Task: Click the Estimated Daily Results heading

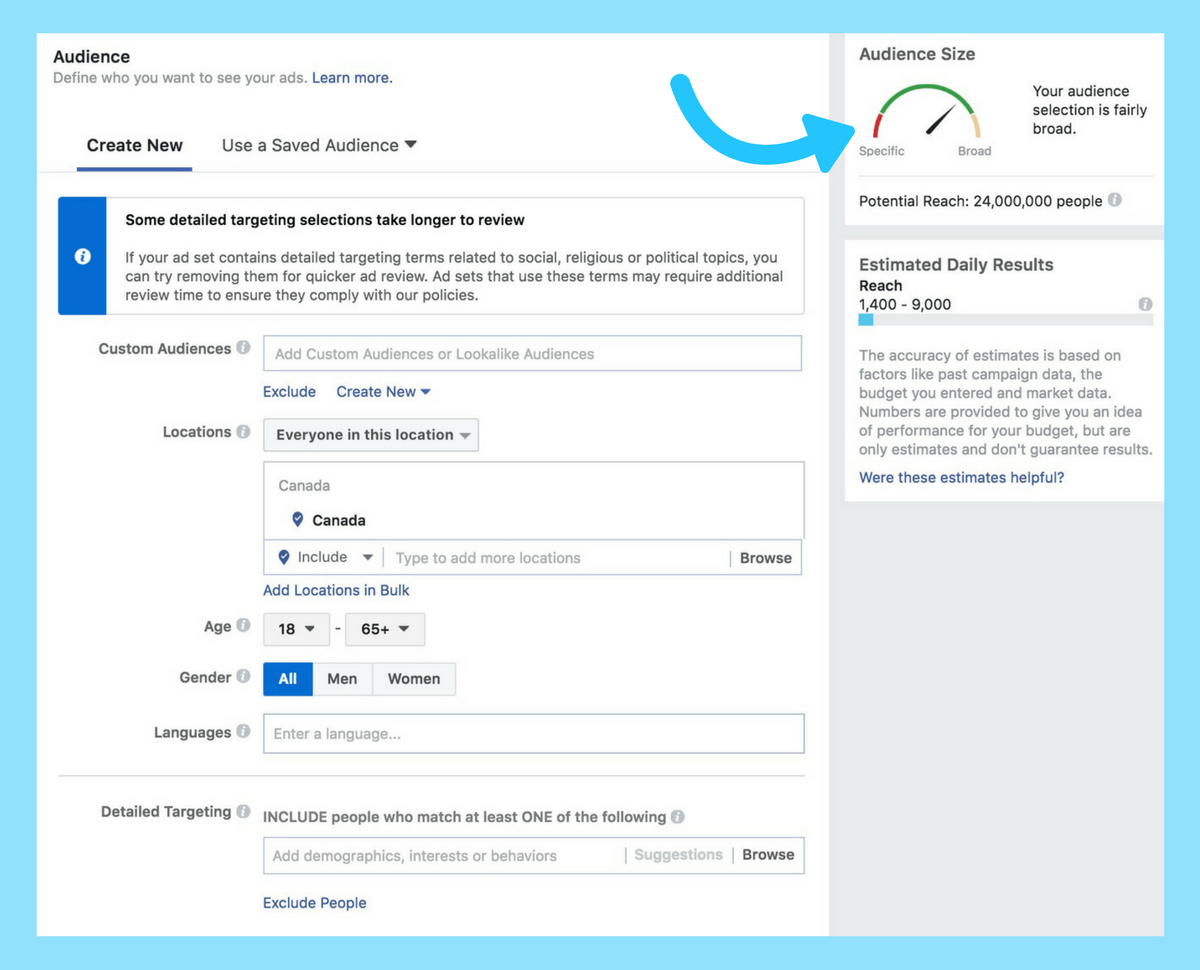Action: pyautogui.click(x=956, y=265)
